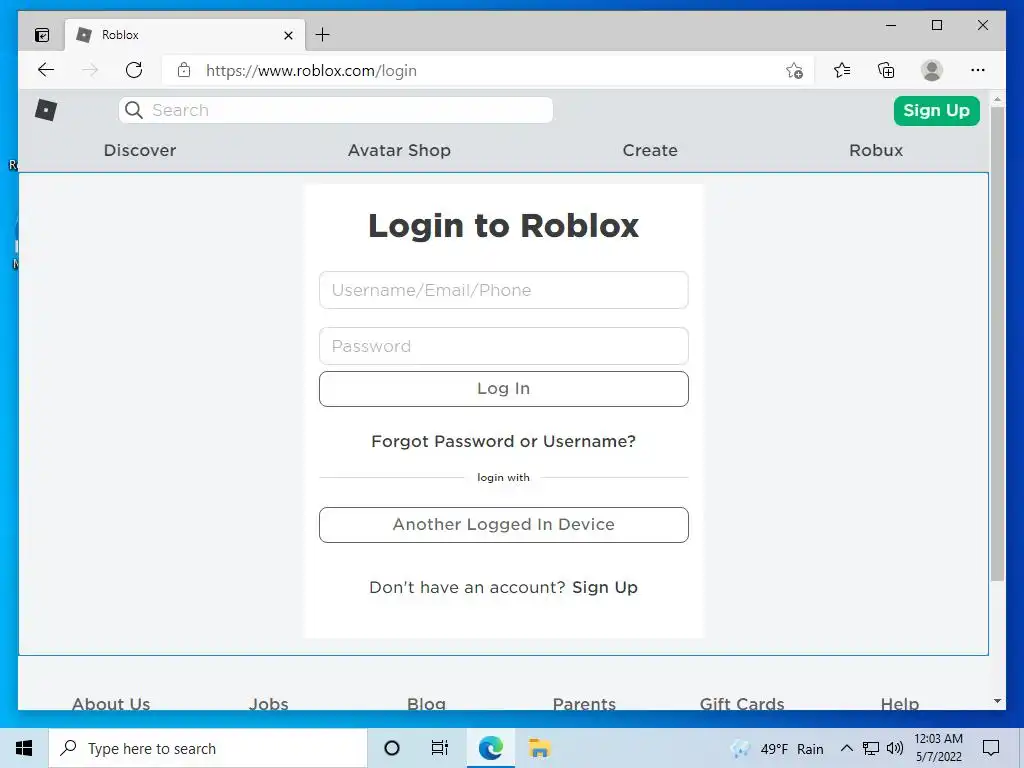Click the page vertical scrollbar thumb

point(997,344)
